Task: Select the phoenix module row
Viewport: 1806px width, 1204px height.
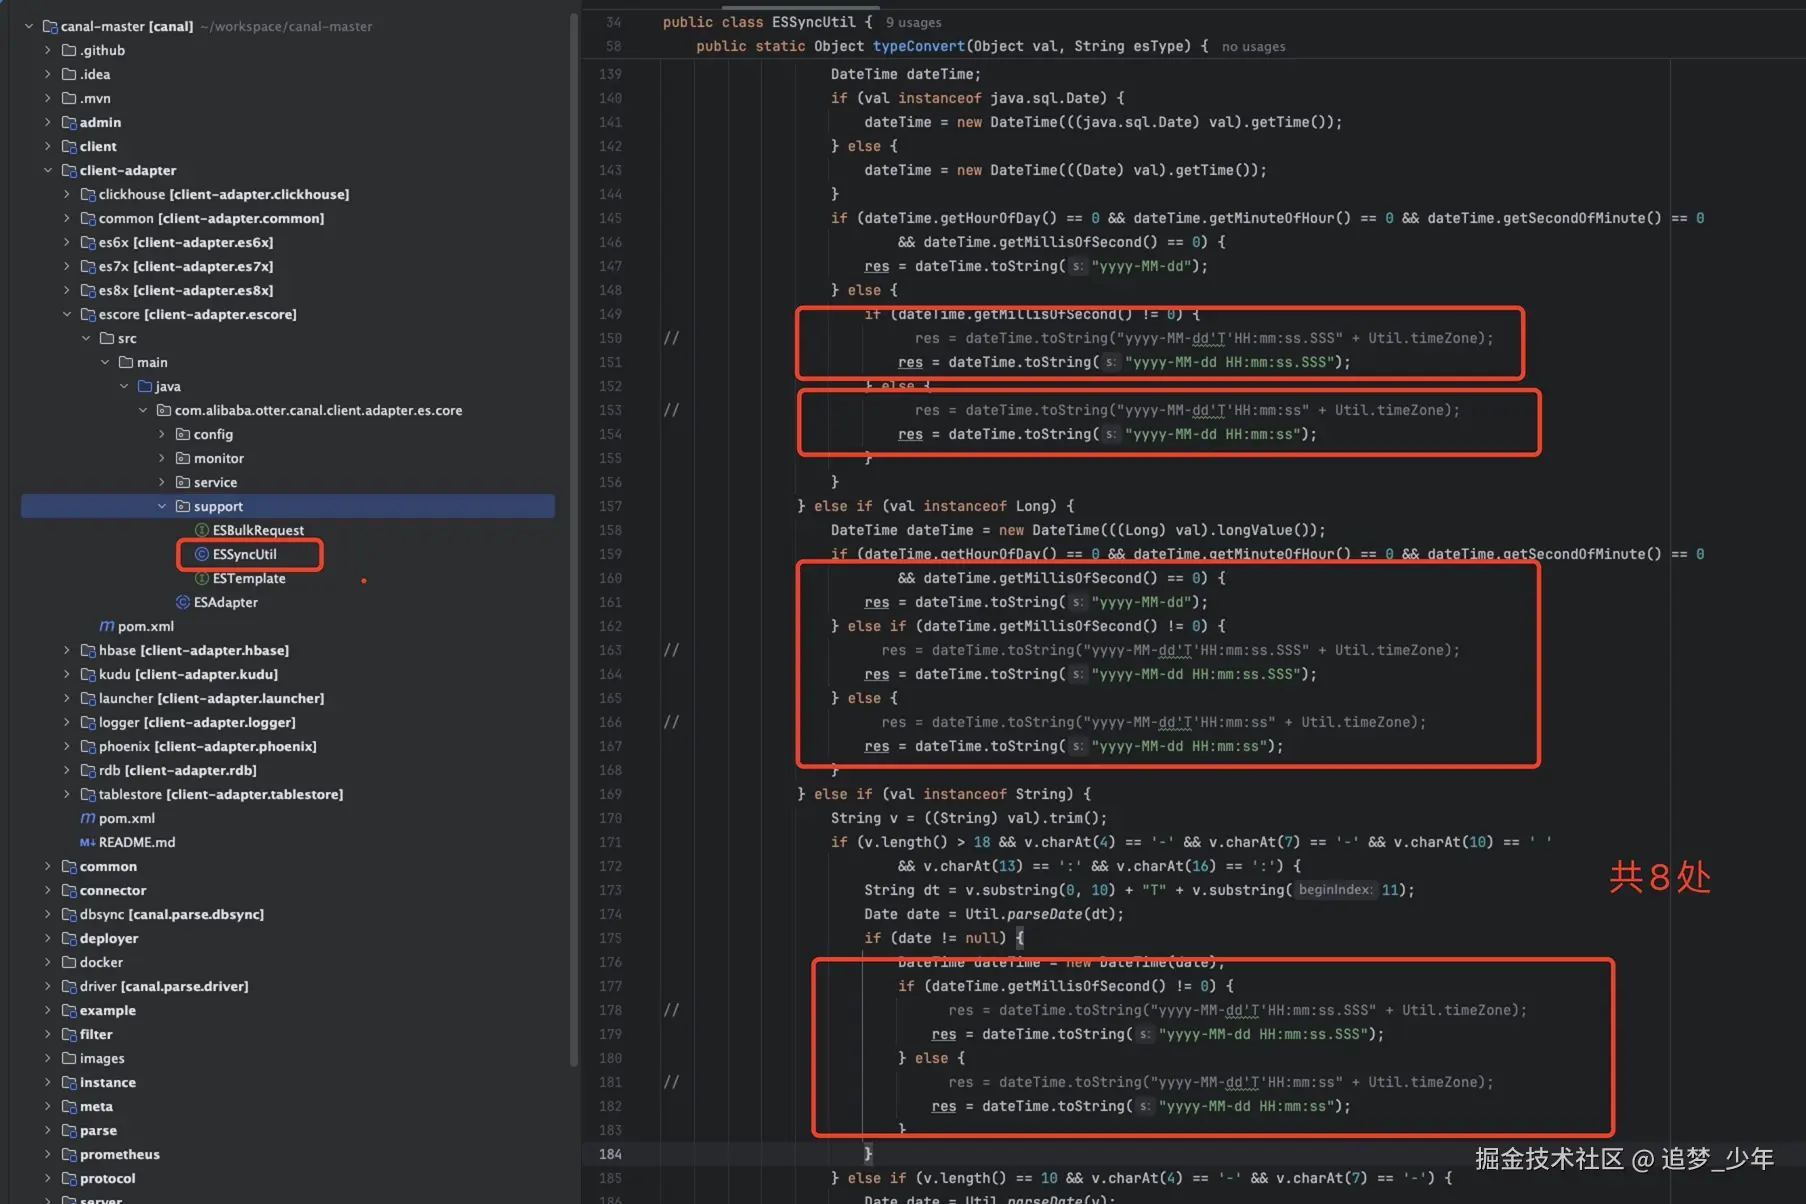Action: click(x=288, y=746)
